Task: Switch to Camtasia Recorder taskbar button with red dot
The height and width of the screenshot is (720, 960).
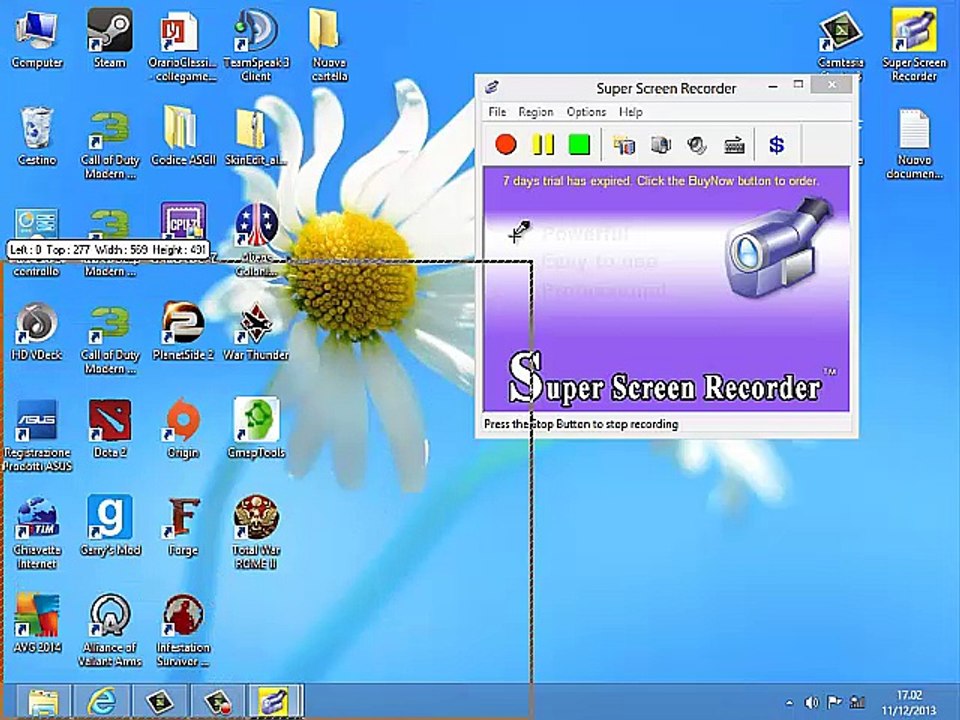Action: [x=218, y=702]
